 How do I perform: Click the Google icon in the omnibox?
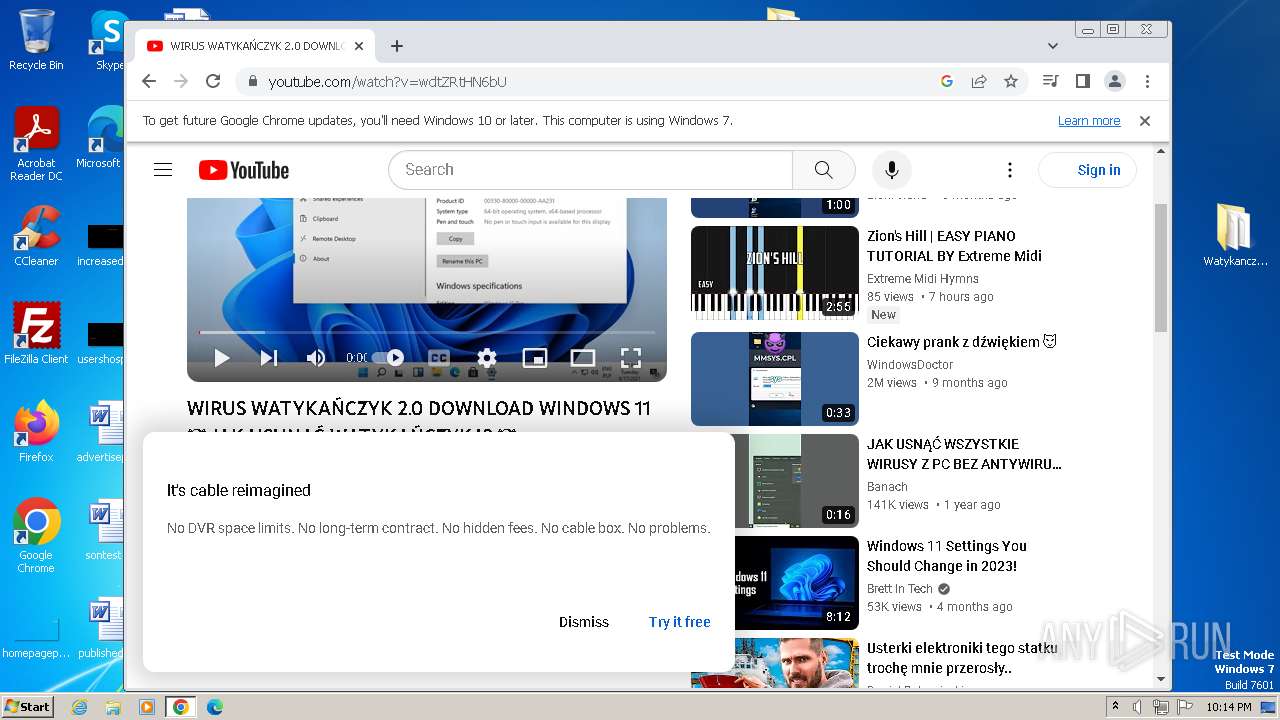coord(947,82)
